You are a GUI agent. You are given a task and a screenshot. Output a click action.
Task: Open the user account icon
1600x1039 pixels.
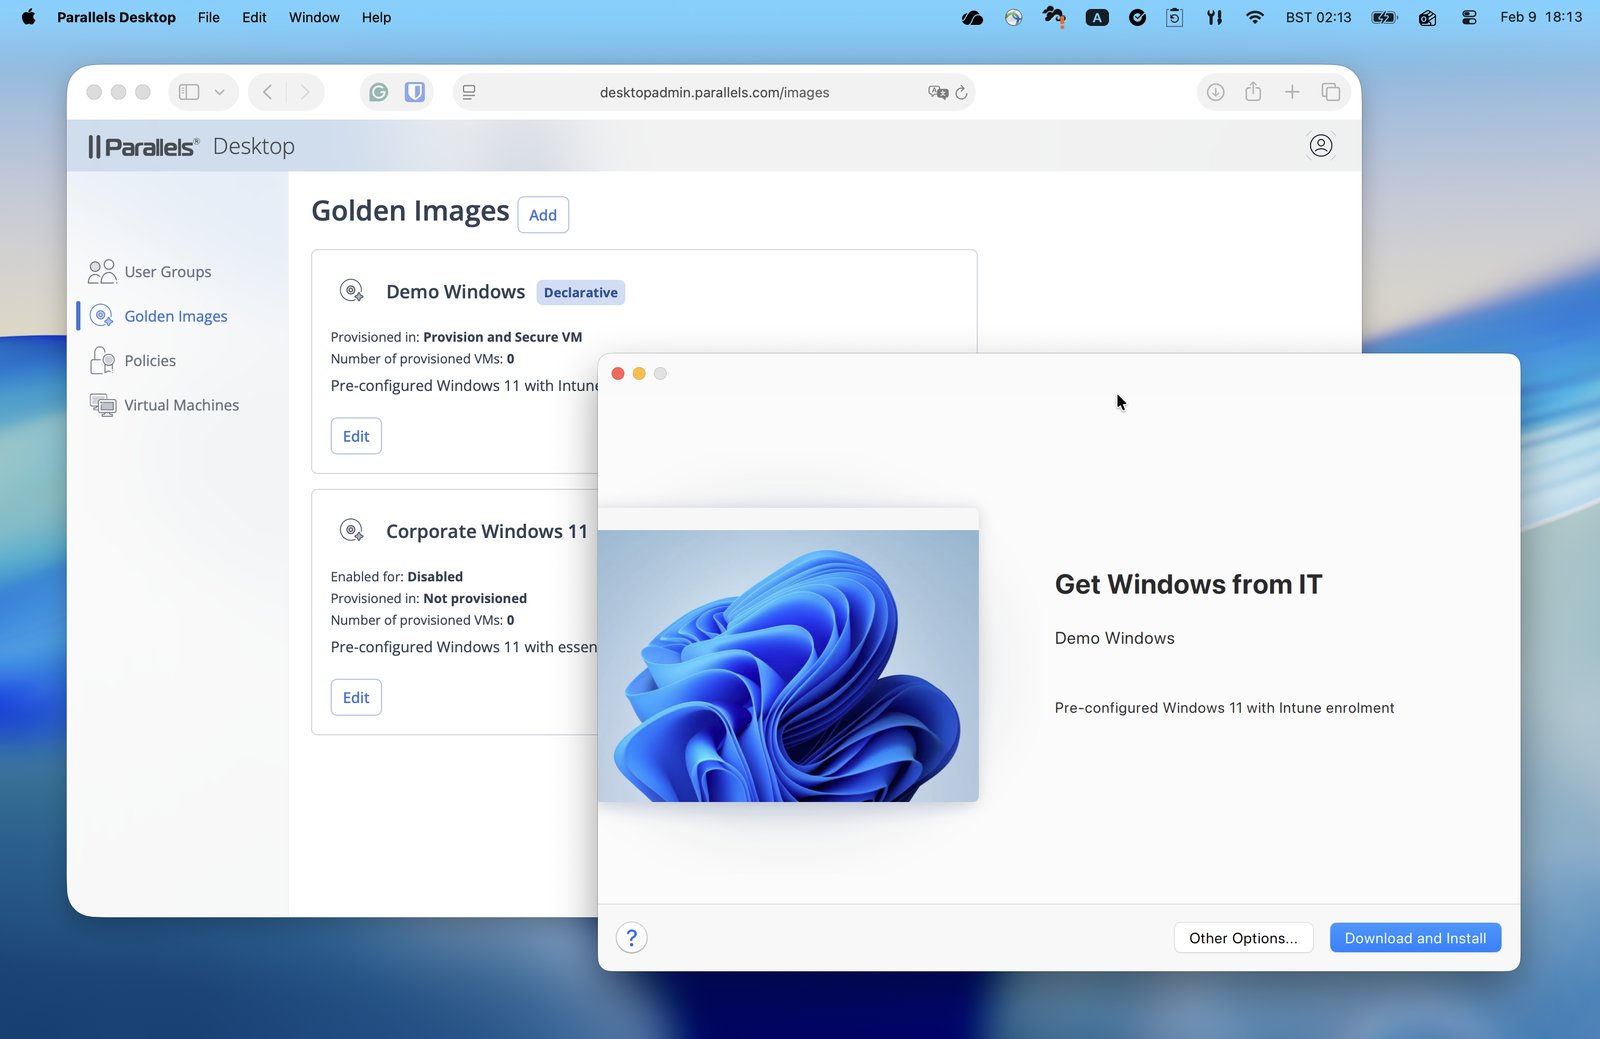[x=1321, y=146]
